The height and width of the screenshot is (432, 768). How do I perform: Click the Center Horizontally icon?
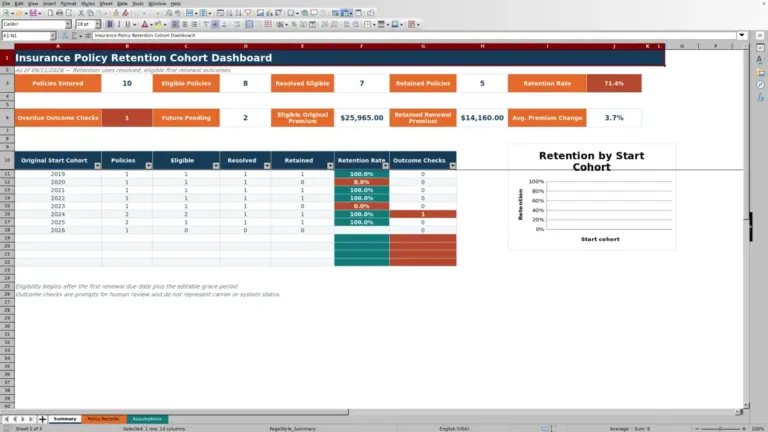(185, 24)
